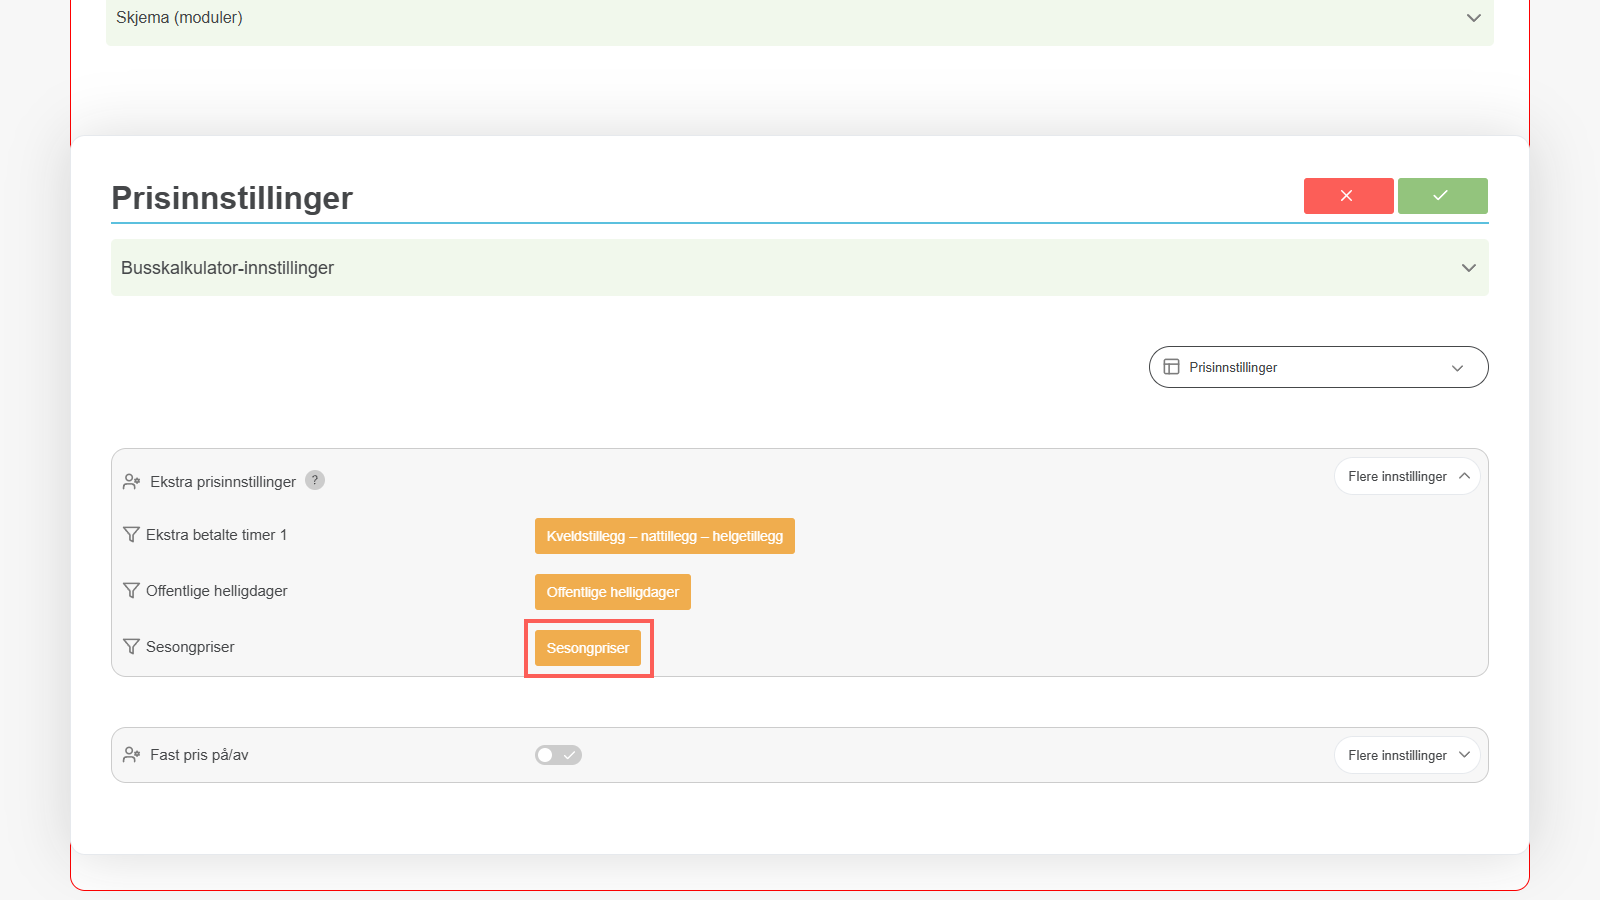The height and width of the screenshot is (900, 1600).
Task: Click the Skjema (moduler) header text
Action: (x=179, y=18)
